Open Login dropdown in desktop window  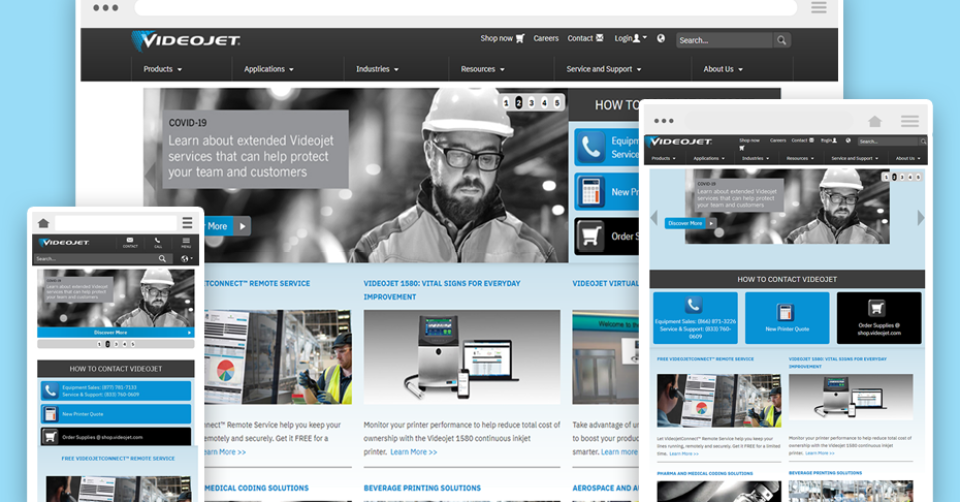[631, 38]
